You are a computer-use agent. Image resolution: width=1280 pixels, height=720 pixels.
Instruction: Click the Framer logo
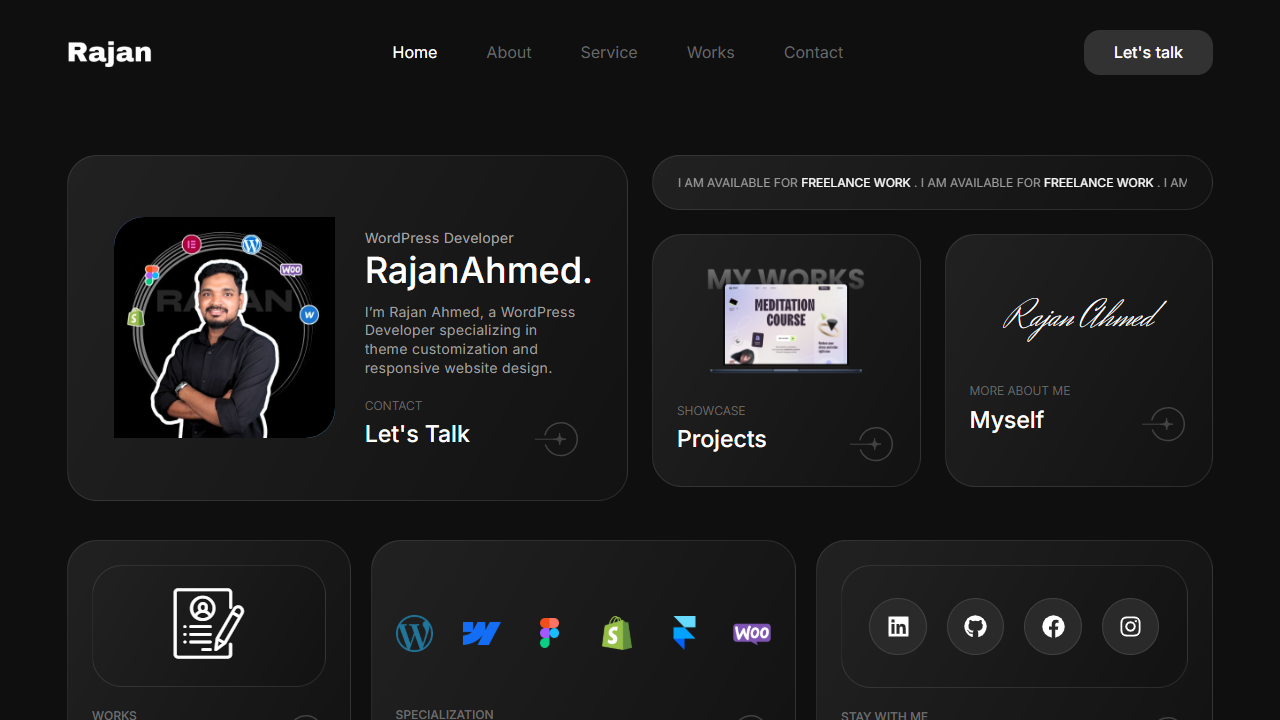tap(684, 633)
